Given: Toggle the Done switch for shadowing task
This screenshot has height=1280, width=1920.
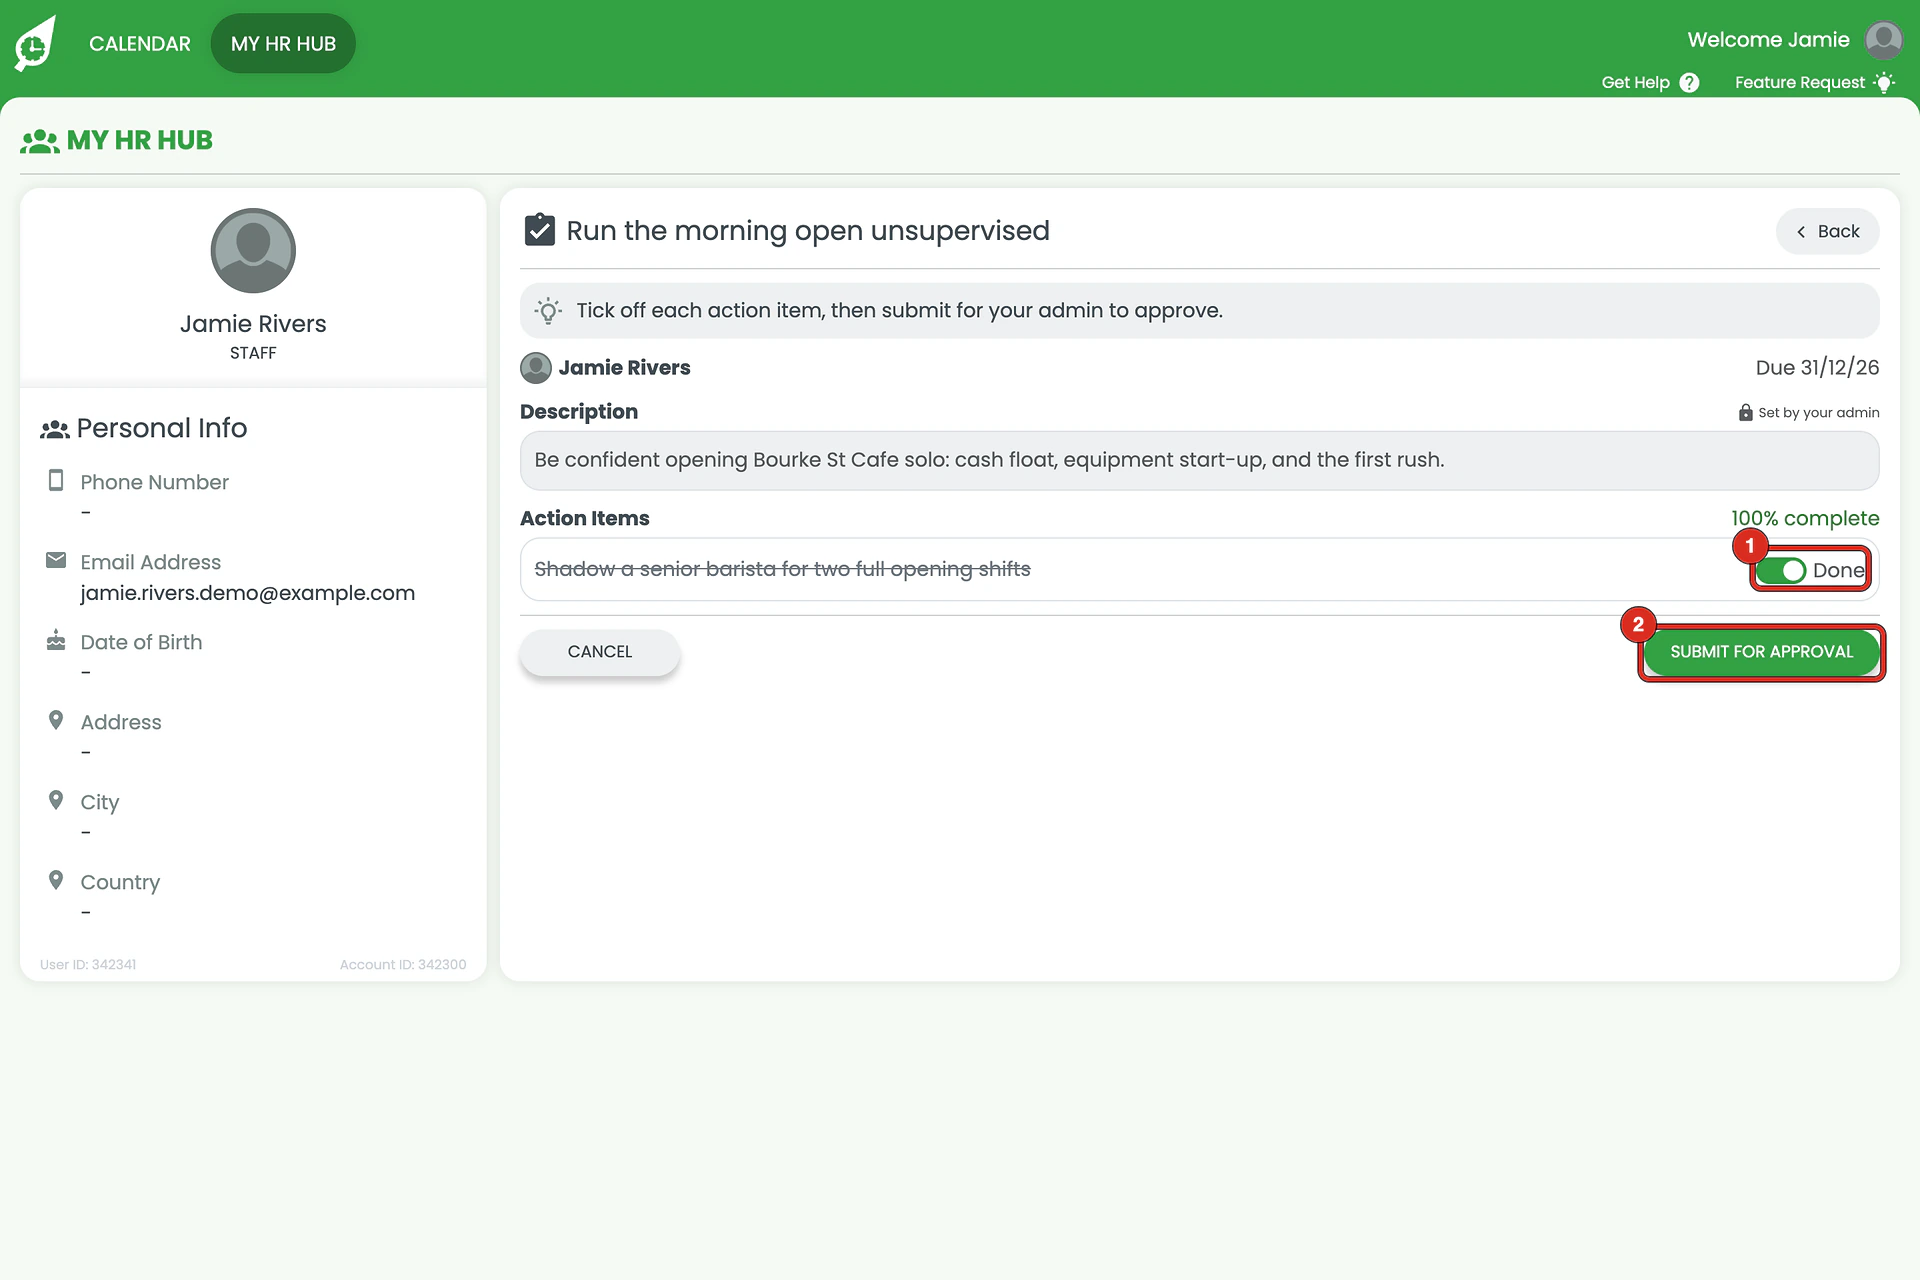Looking at the screenshot, I should [x=1781, y=571].
